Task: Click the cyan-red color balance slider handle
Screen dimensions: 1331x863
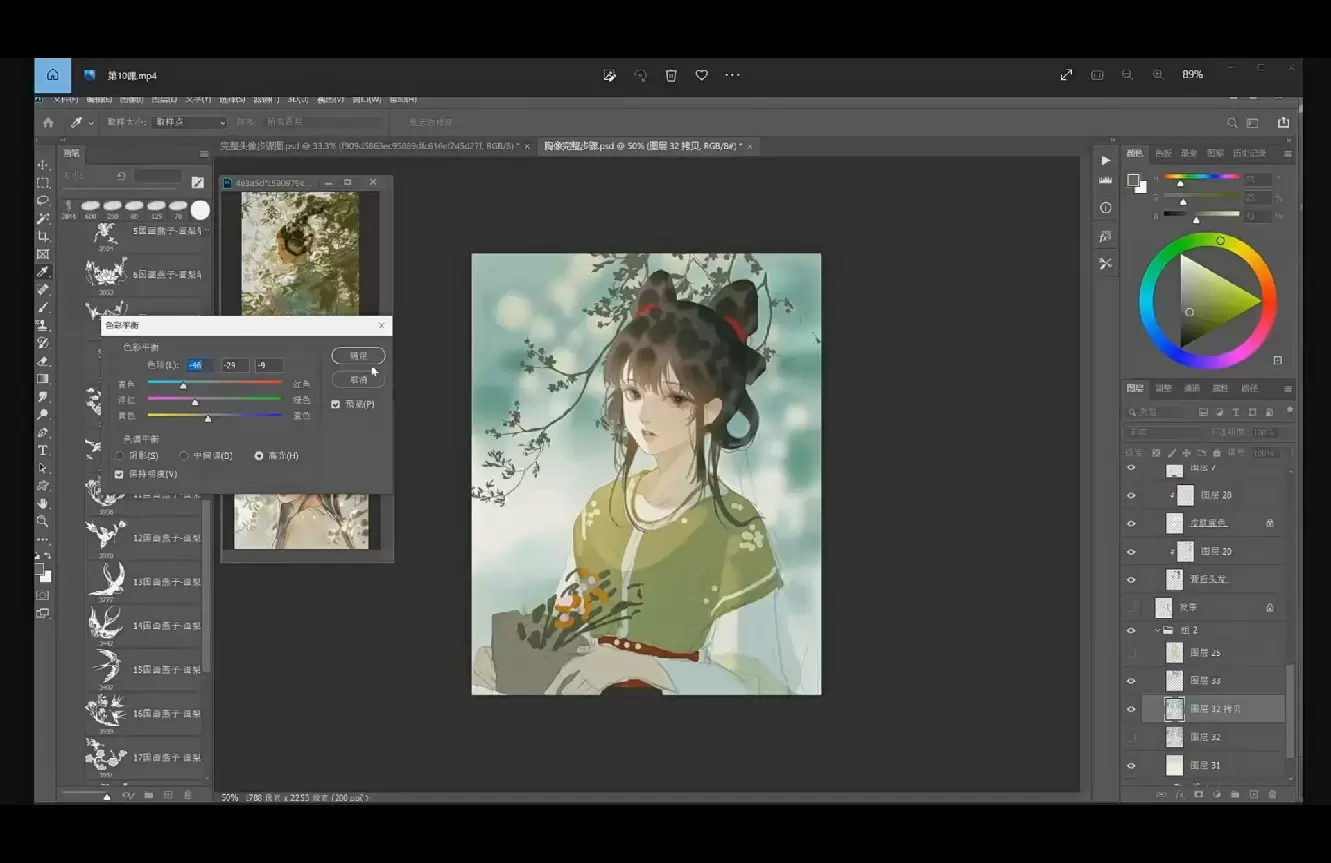Action: click(x=183, y=385)
